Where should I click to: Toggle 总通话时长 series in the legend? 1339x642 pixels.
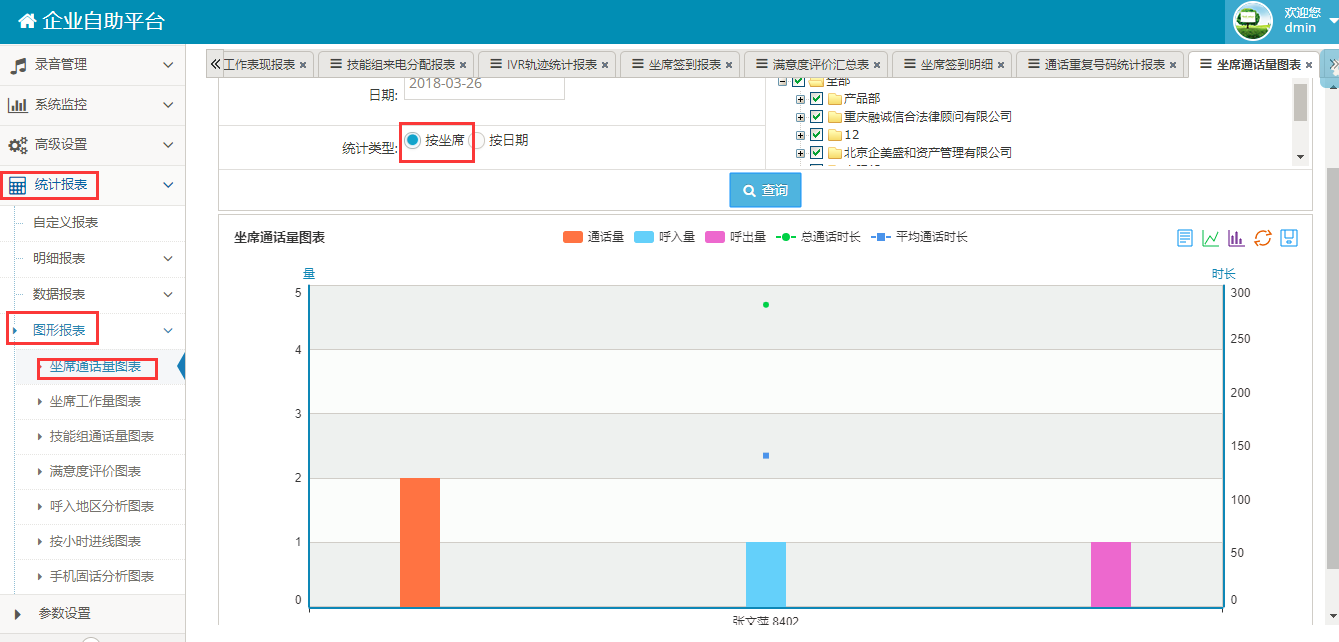click(818, 238)
